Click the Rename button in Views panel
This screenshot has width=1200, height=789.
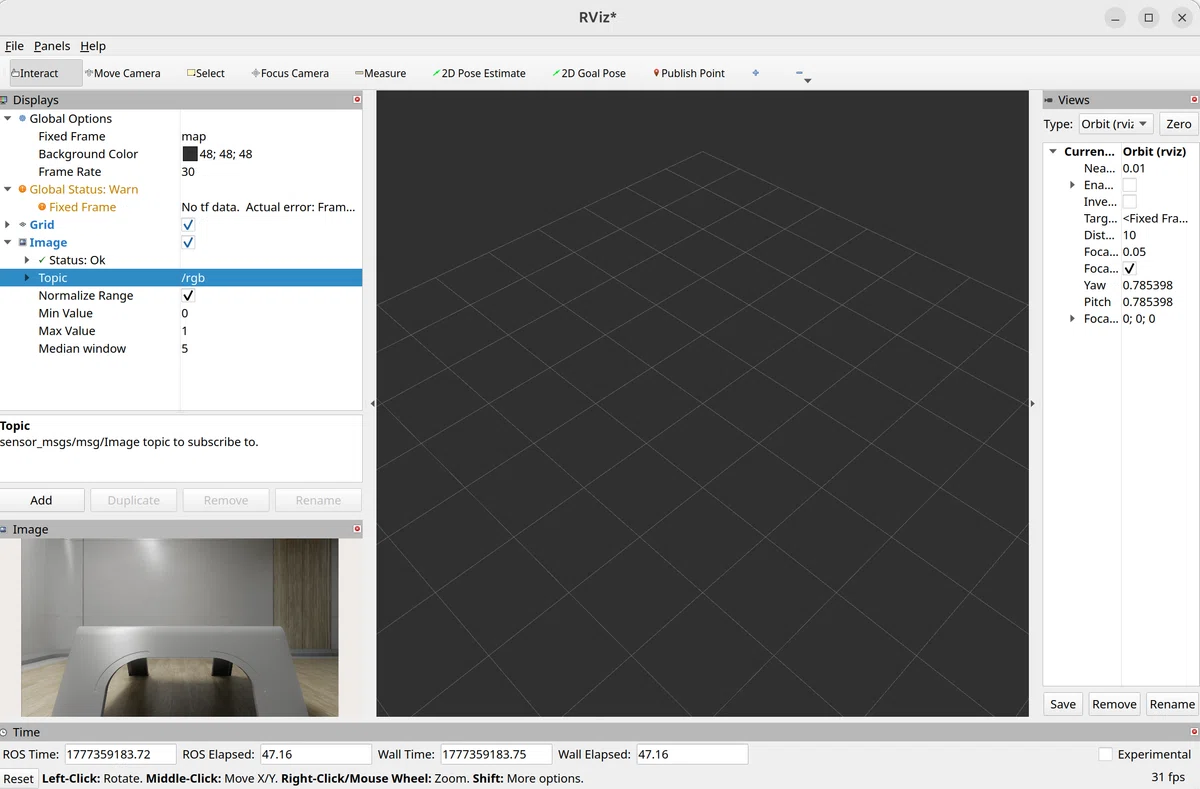click(1172, 704)
